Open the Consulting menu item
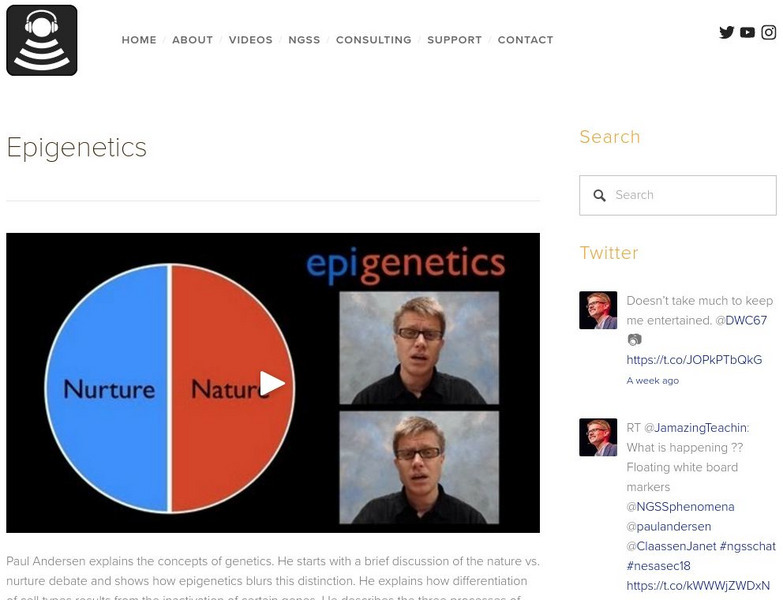The height and width of the screenshot is (600, 783). coord(373,40)
